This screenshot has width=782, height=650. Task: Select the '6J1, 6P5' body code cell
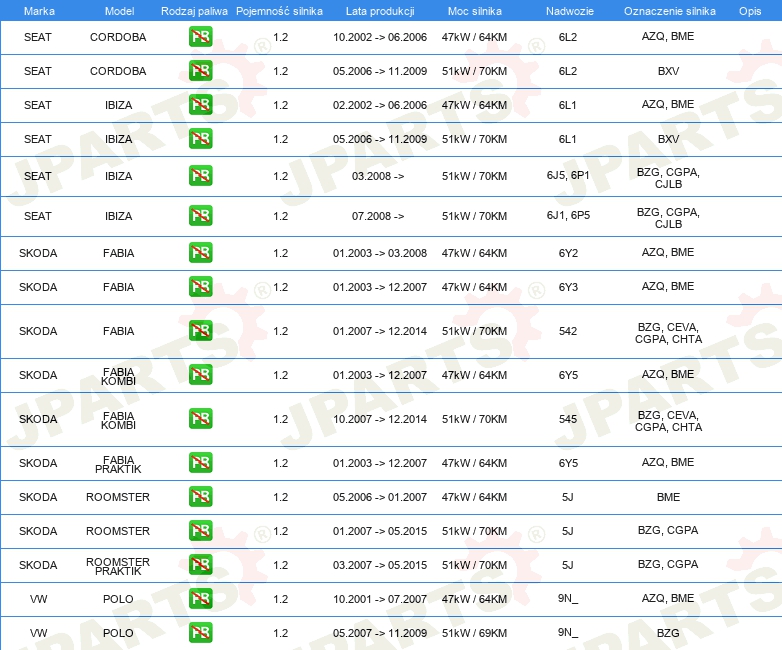tap(568, 216)
